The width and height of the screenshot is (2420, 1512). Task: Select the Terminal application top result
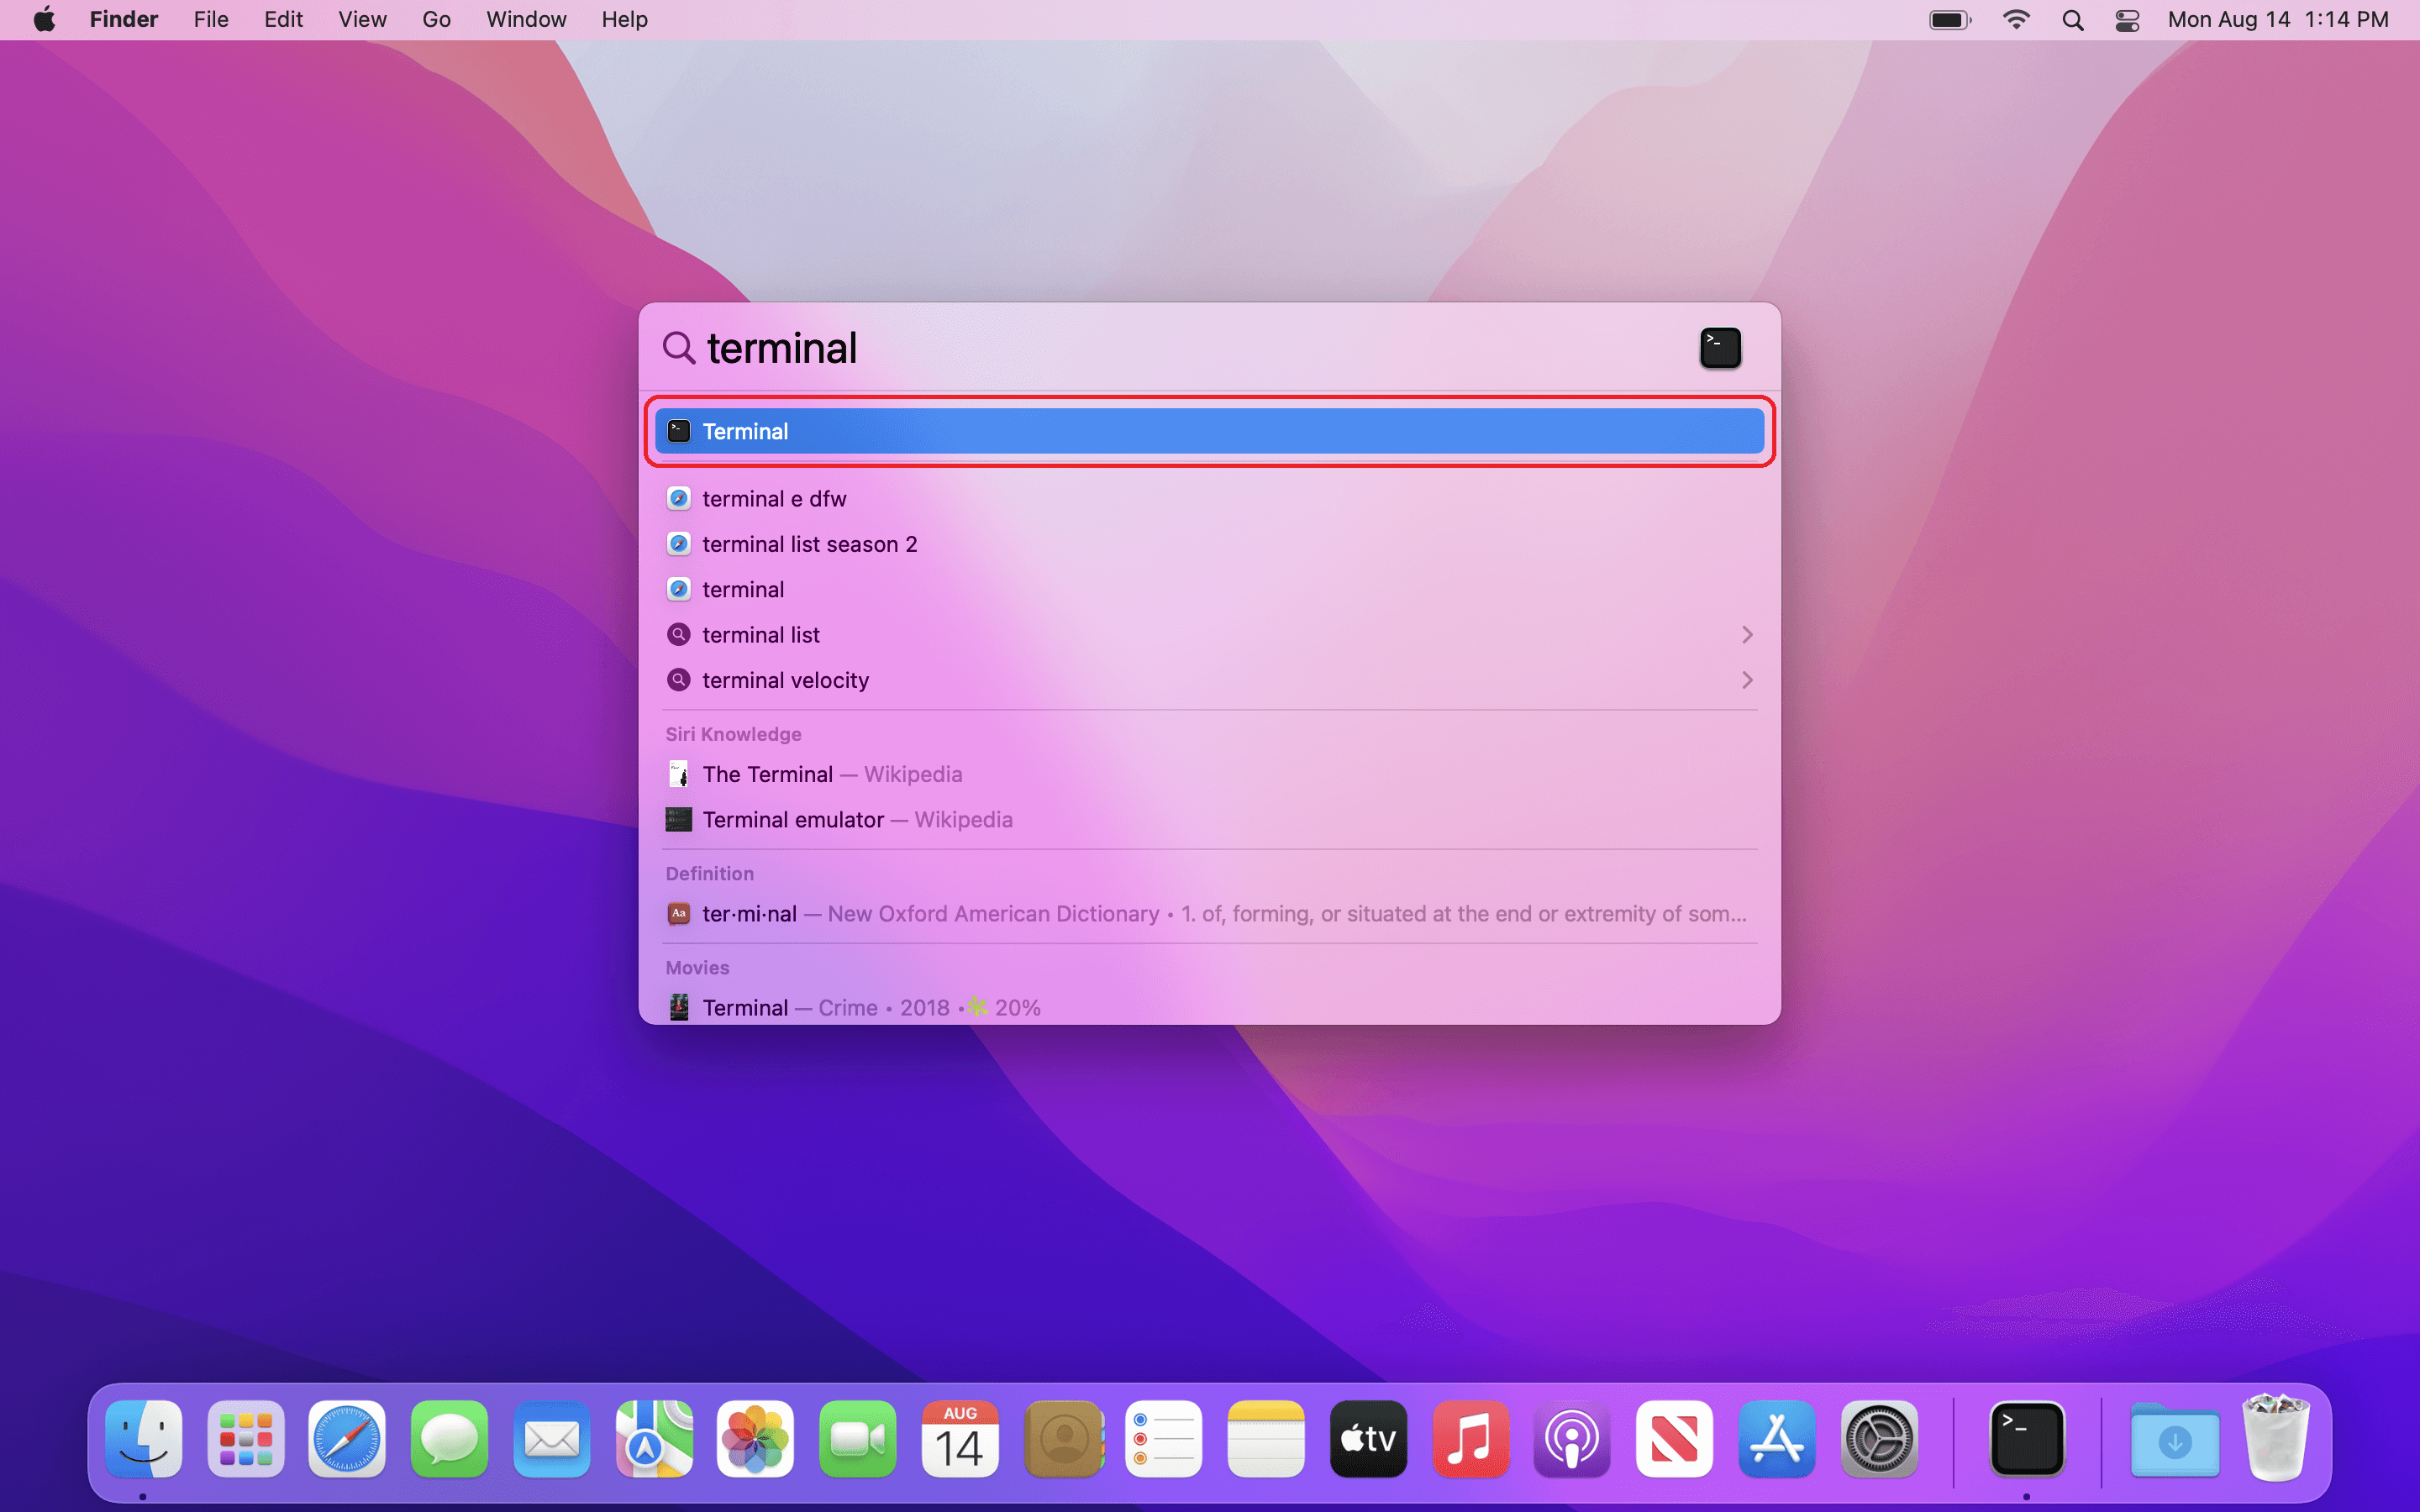[x=1208, y=431]
